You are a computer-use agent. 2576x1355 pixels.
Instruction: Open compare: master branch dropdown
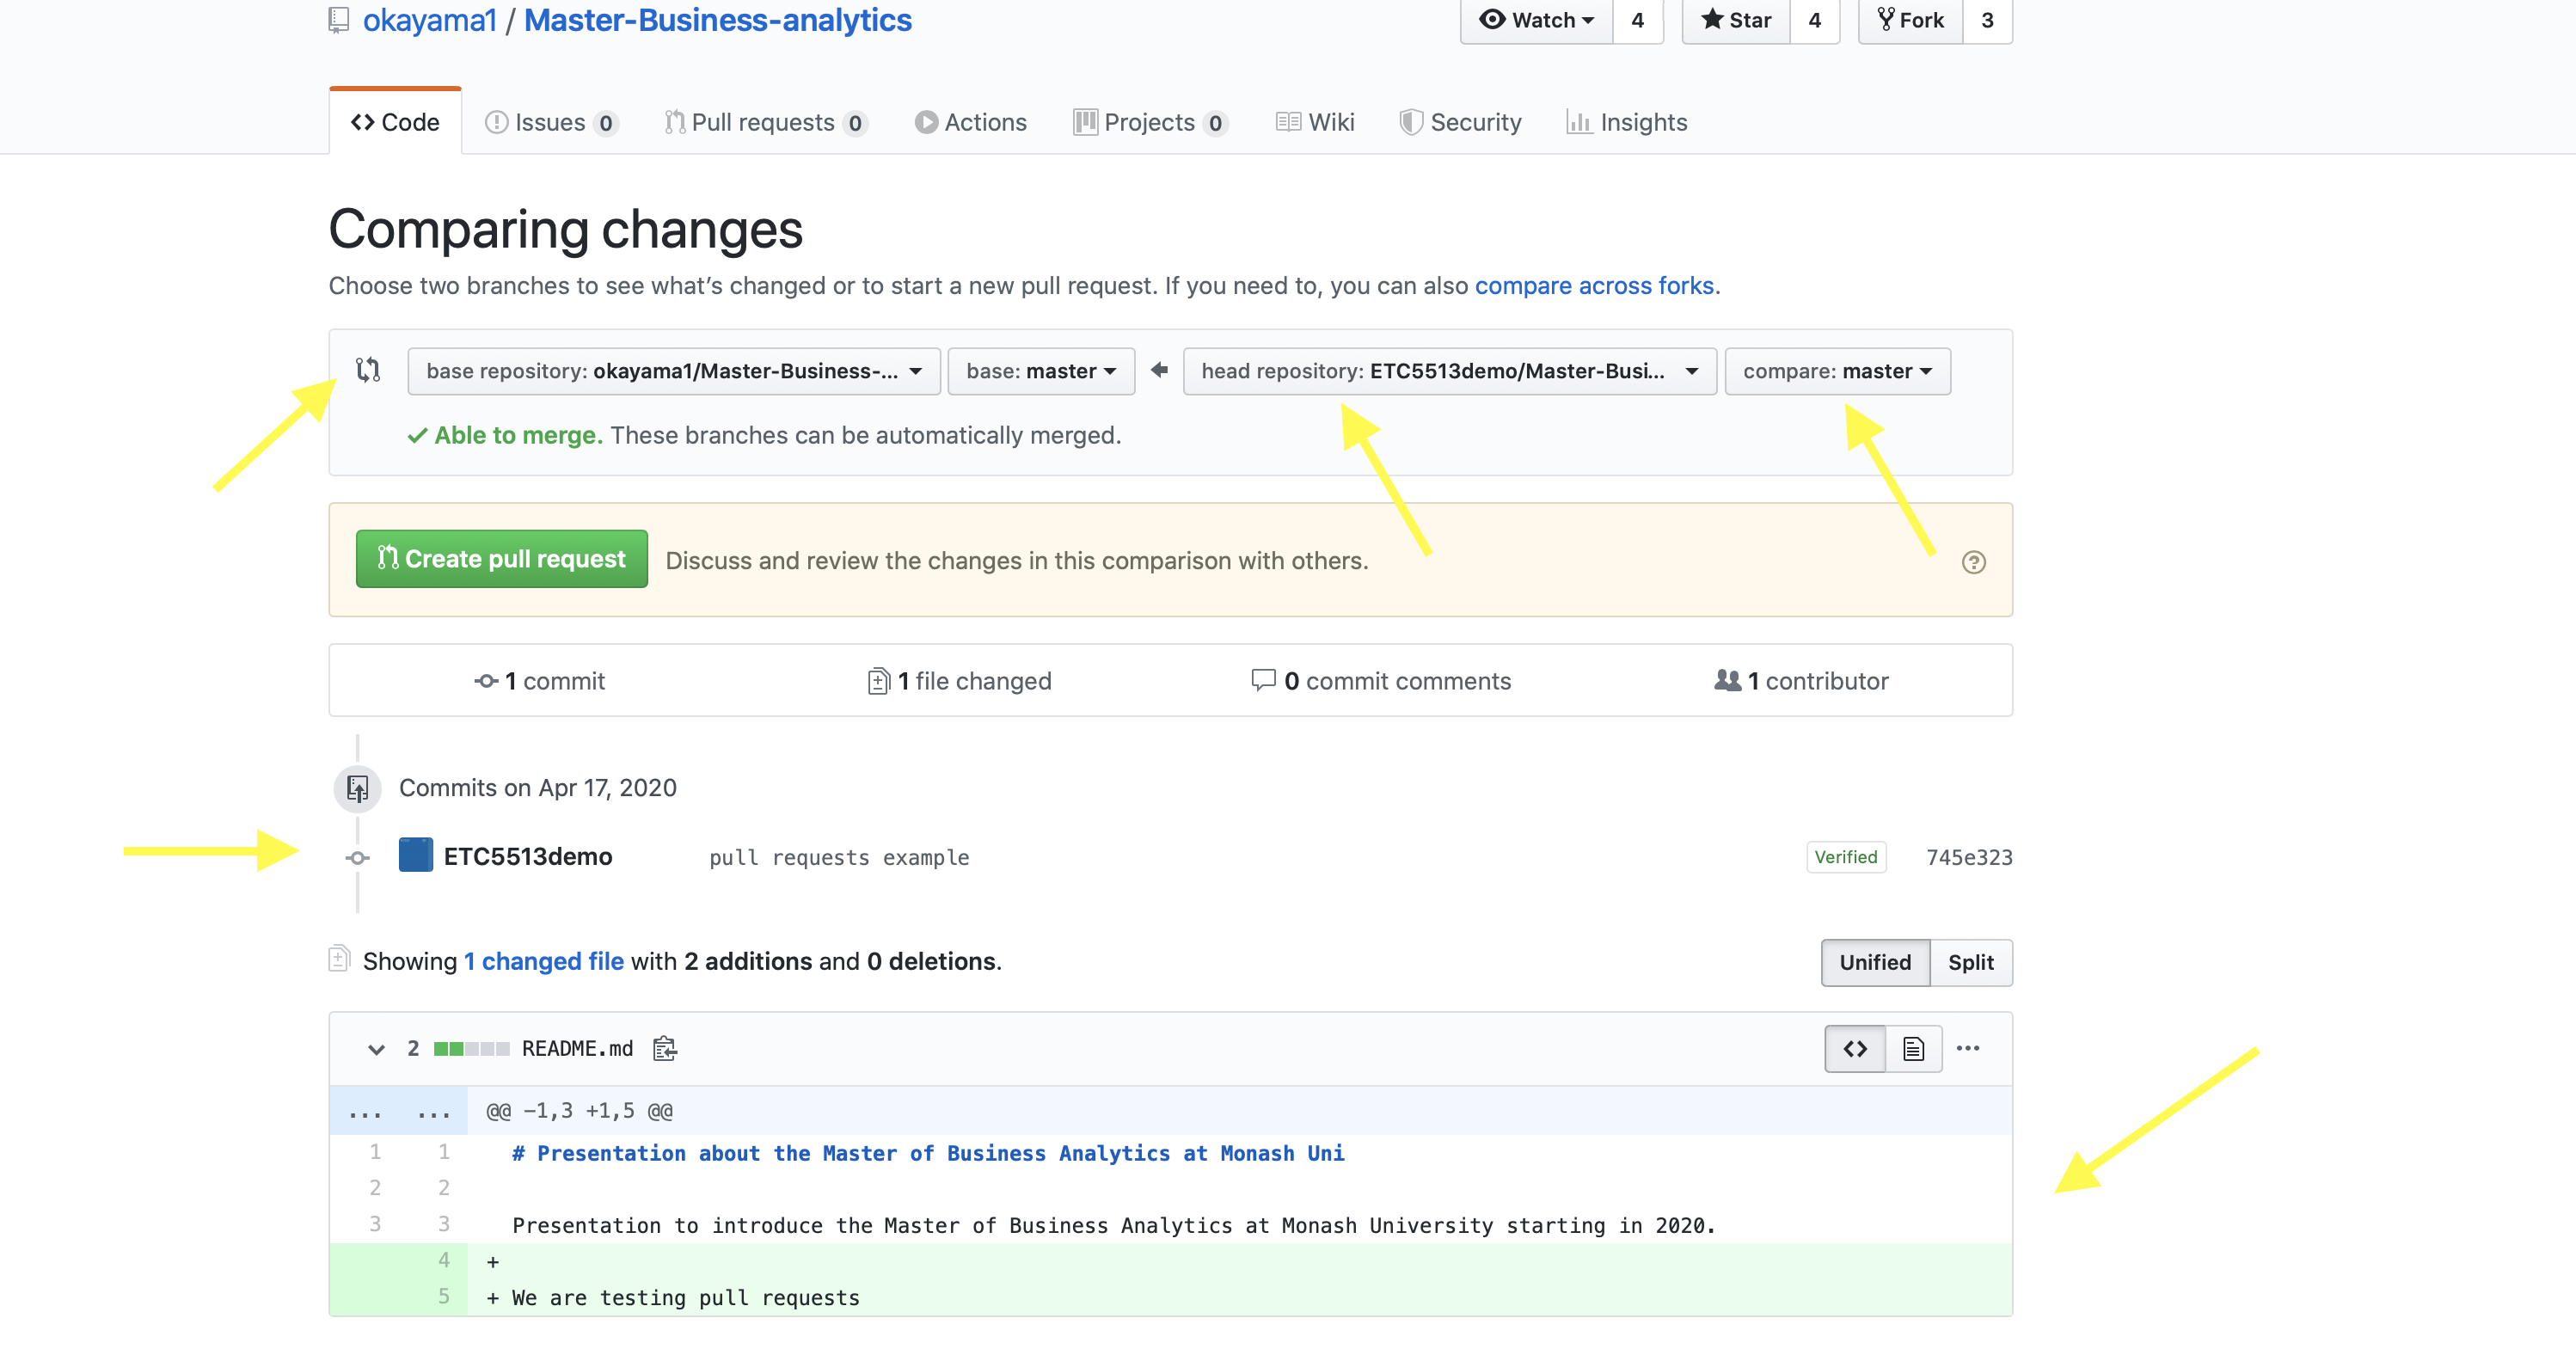(x=1837, y=371)
